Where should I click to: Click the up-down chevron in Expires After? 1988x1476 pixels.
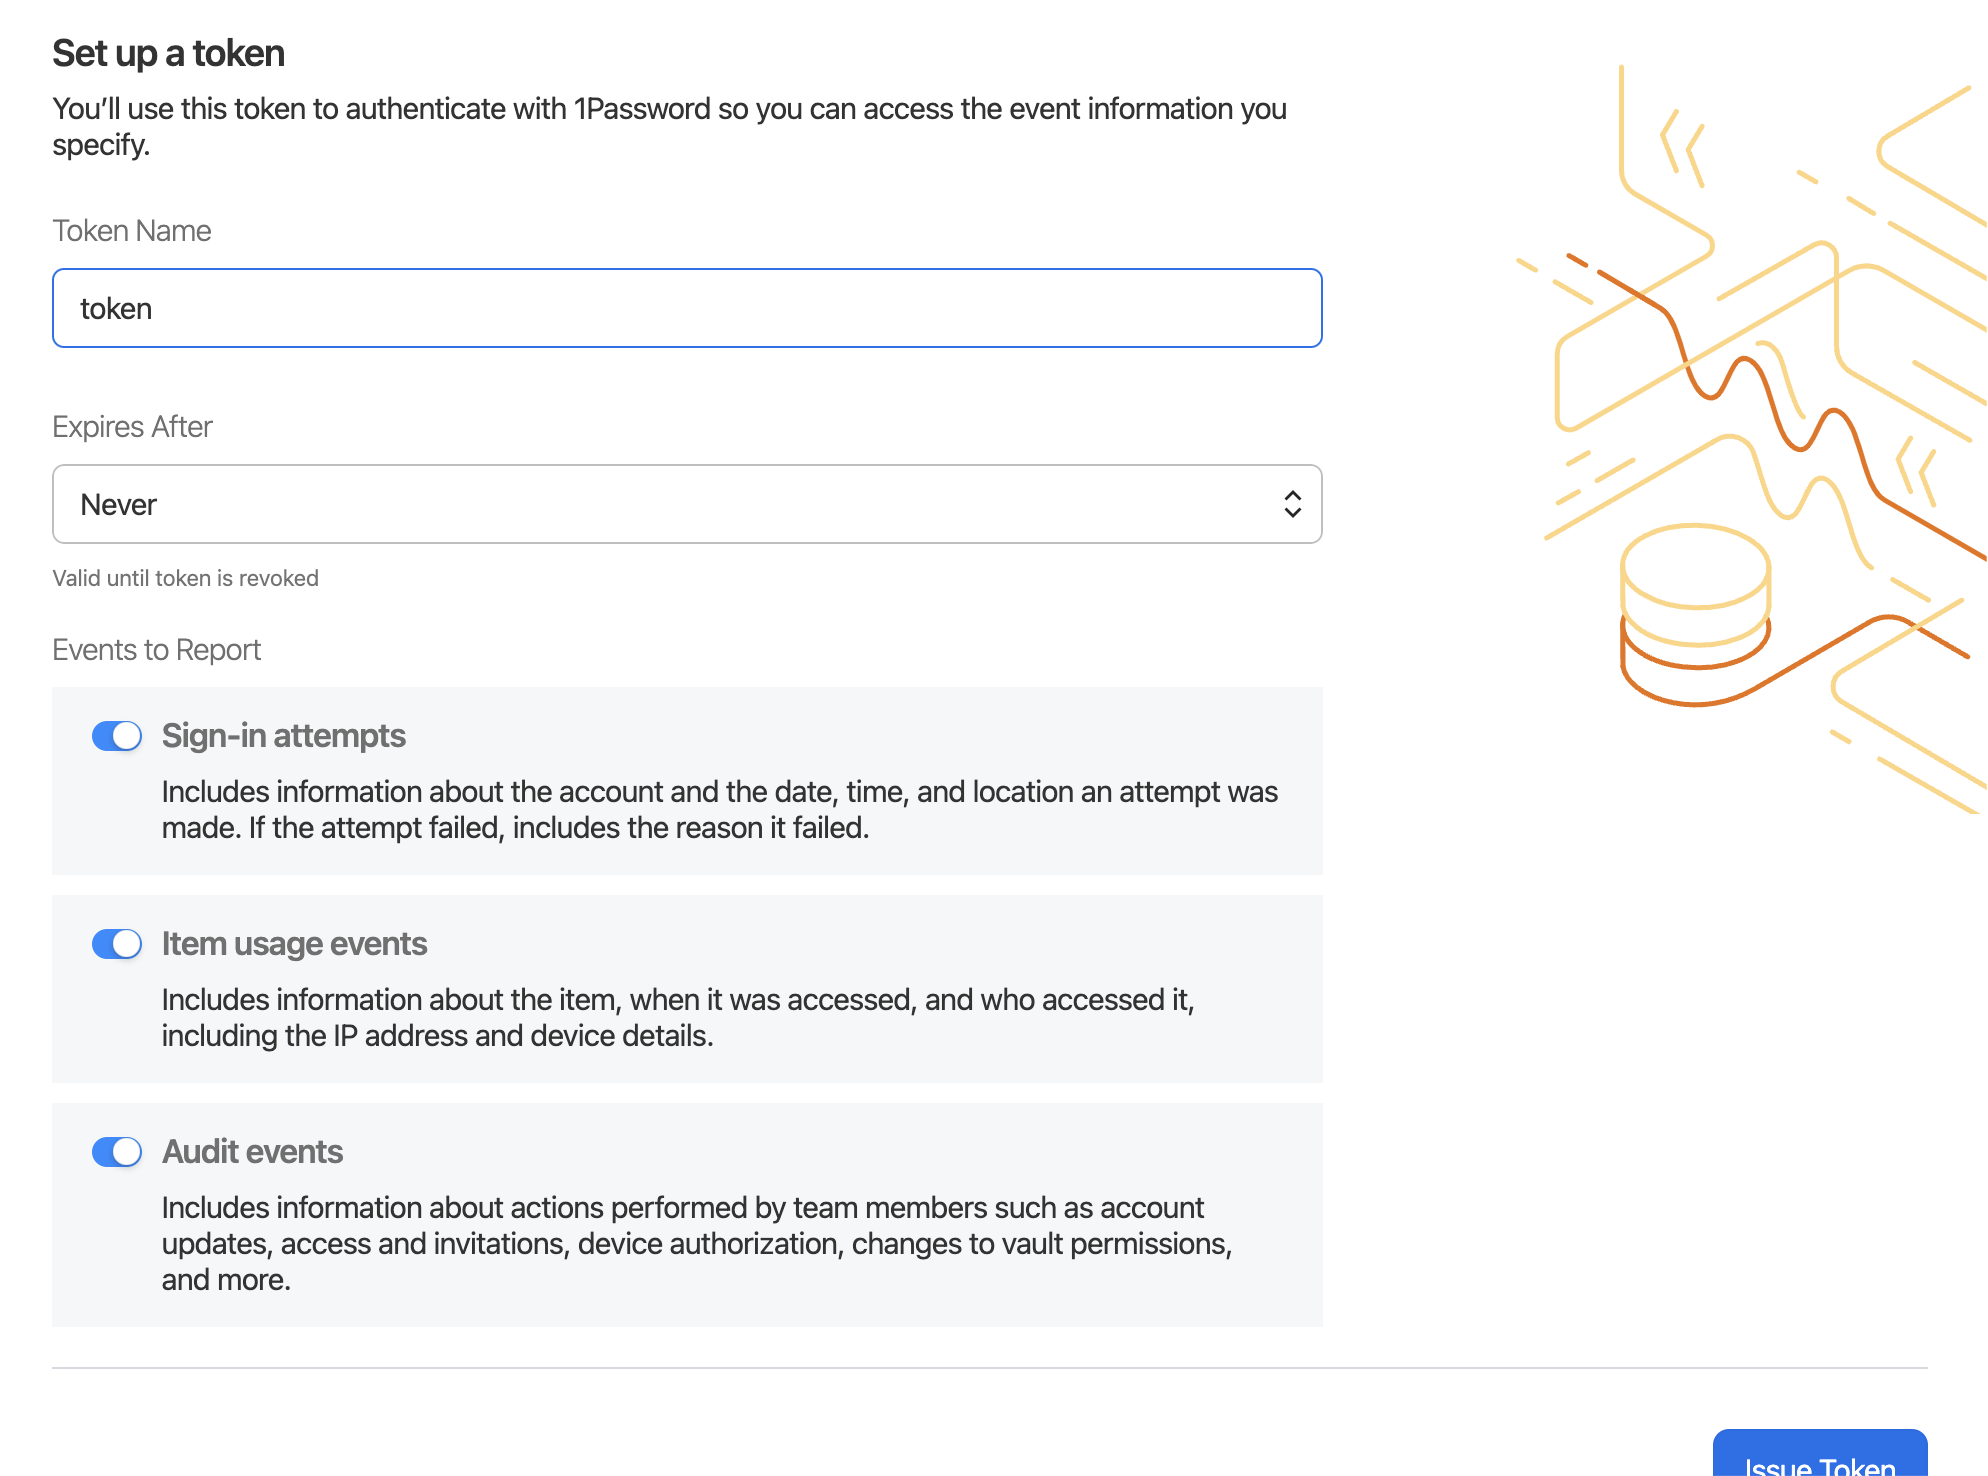coord(1292,504)
